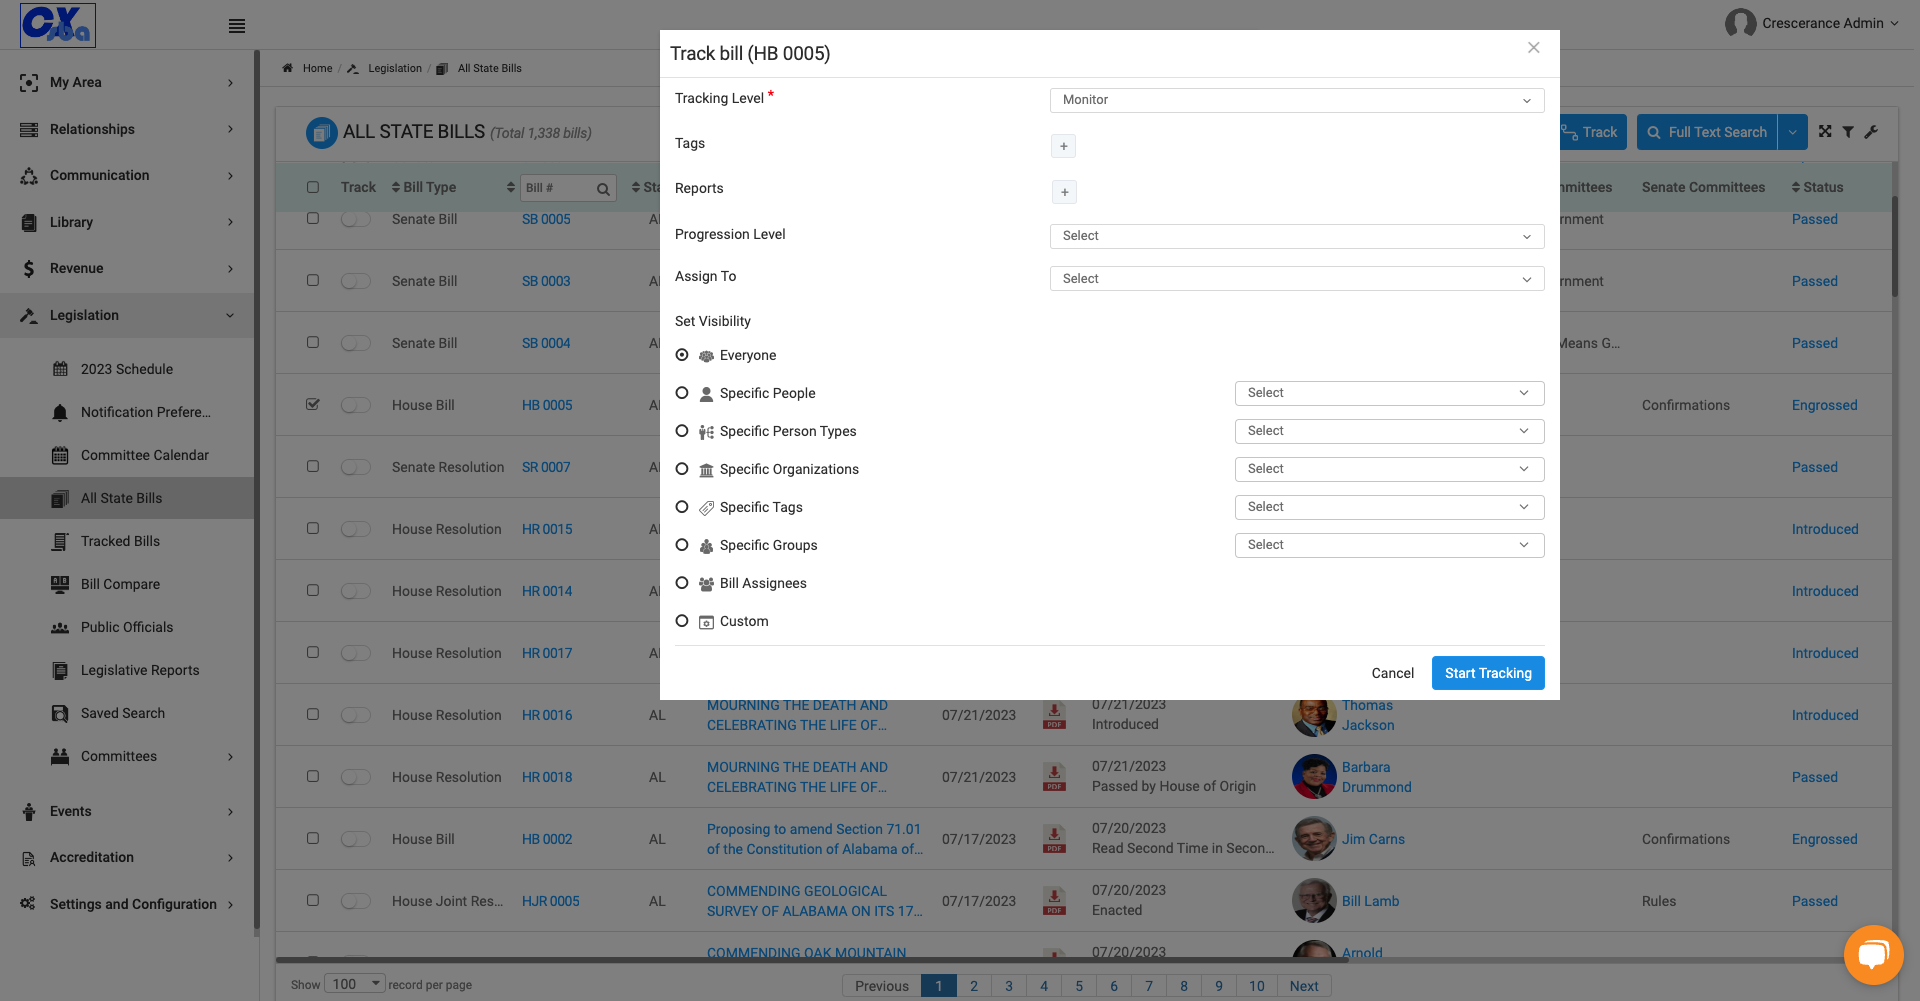
Task: Add a report with plus icon
Action: (x=1064, y=192)
